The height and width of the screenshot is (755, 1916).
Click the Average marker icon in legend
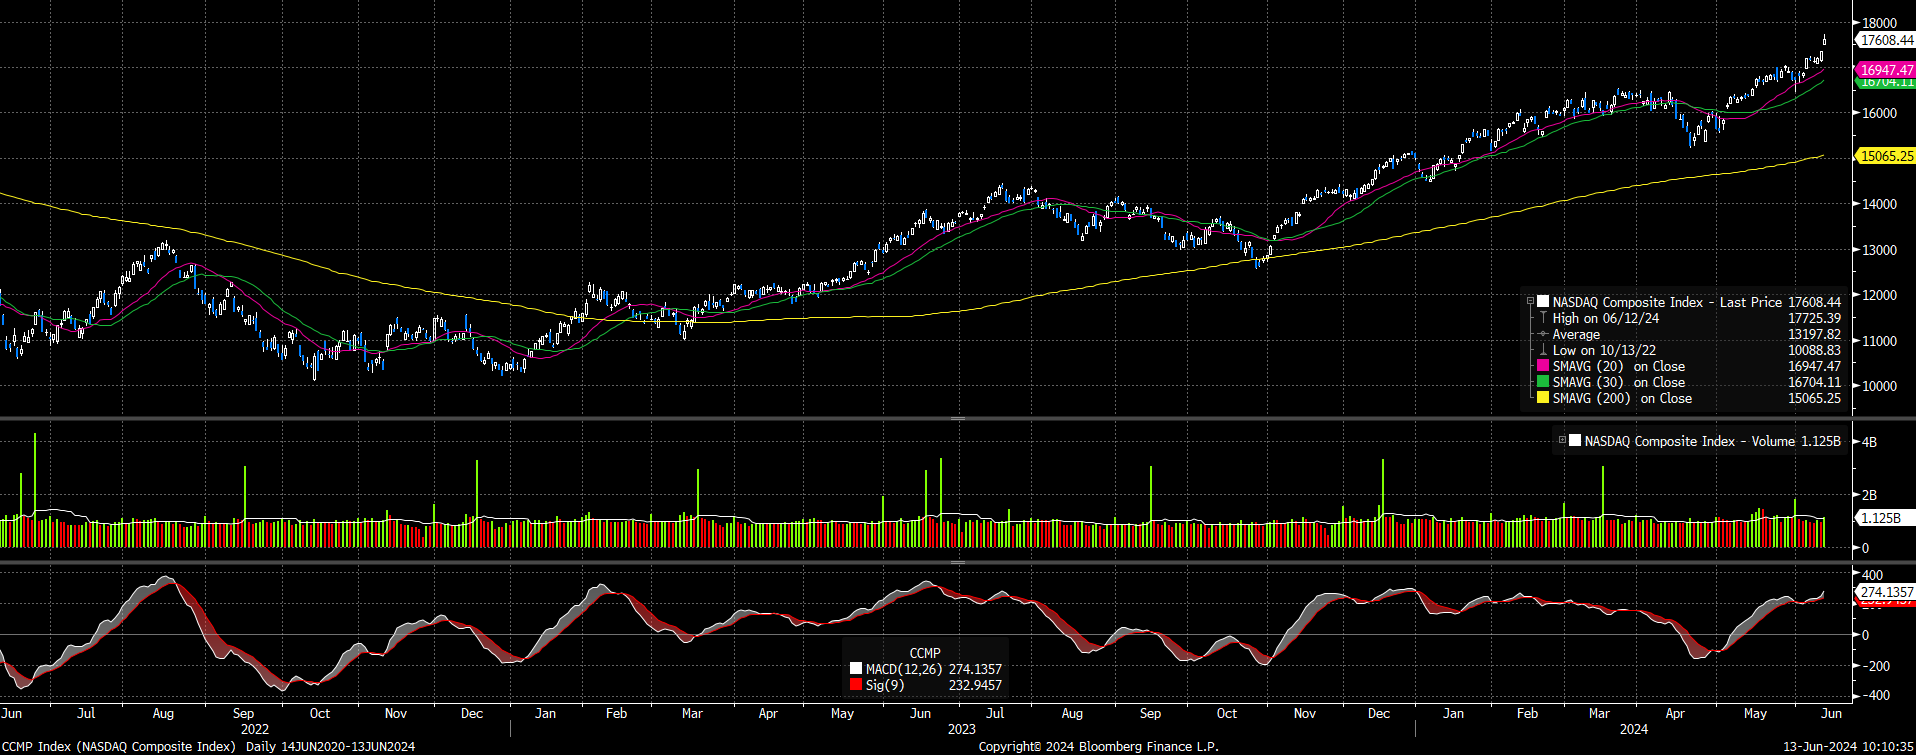1543,334
